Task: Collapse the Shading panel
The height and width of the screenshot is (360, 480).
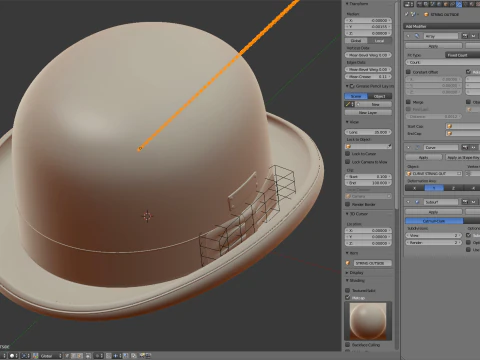Action: 347,281
